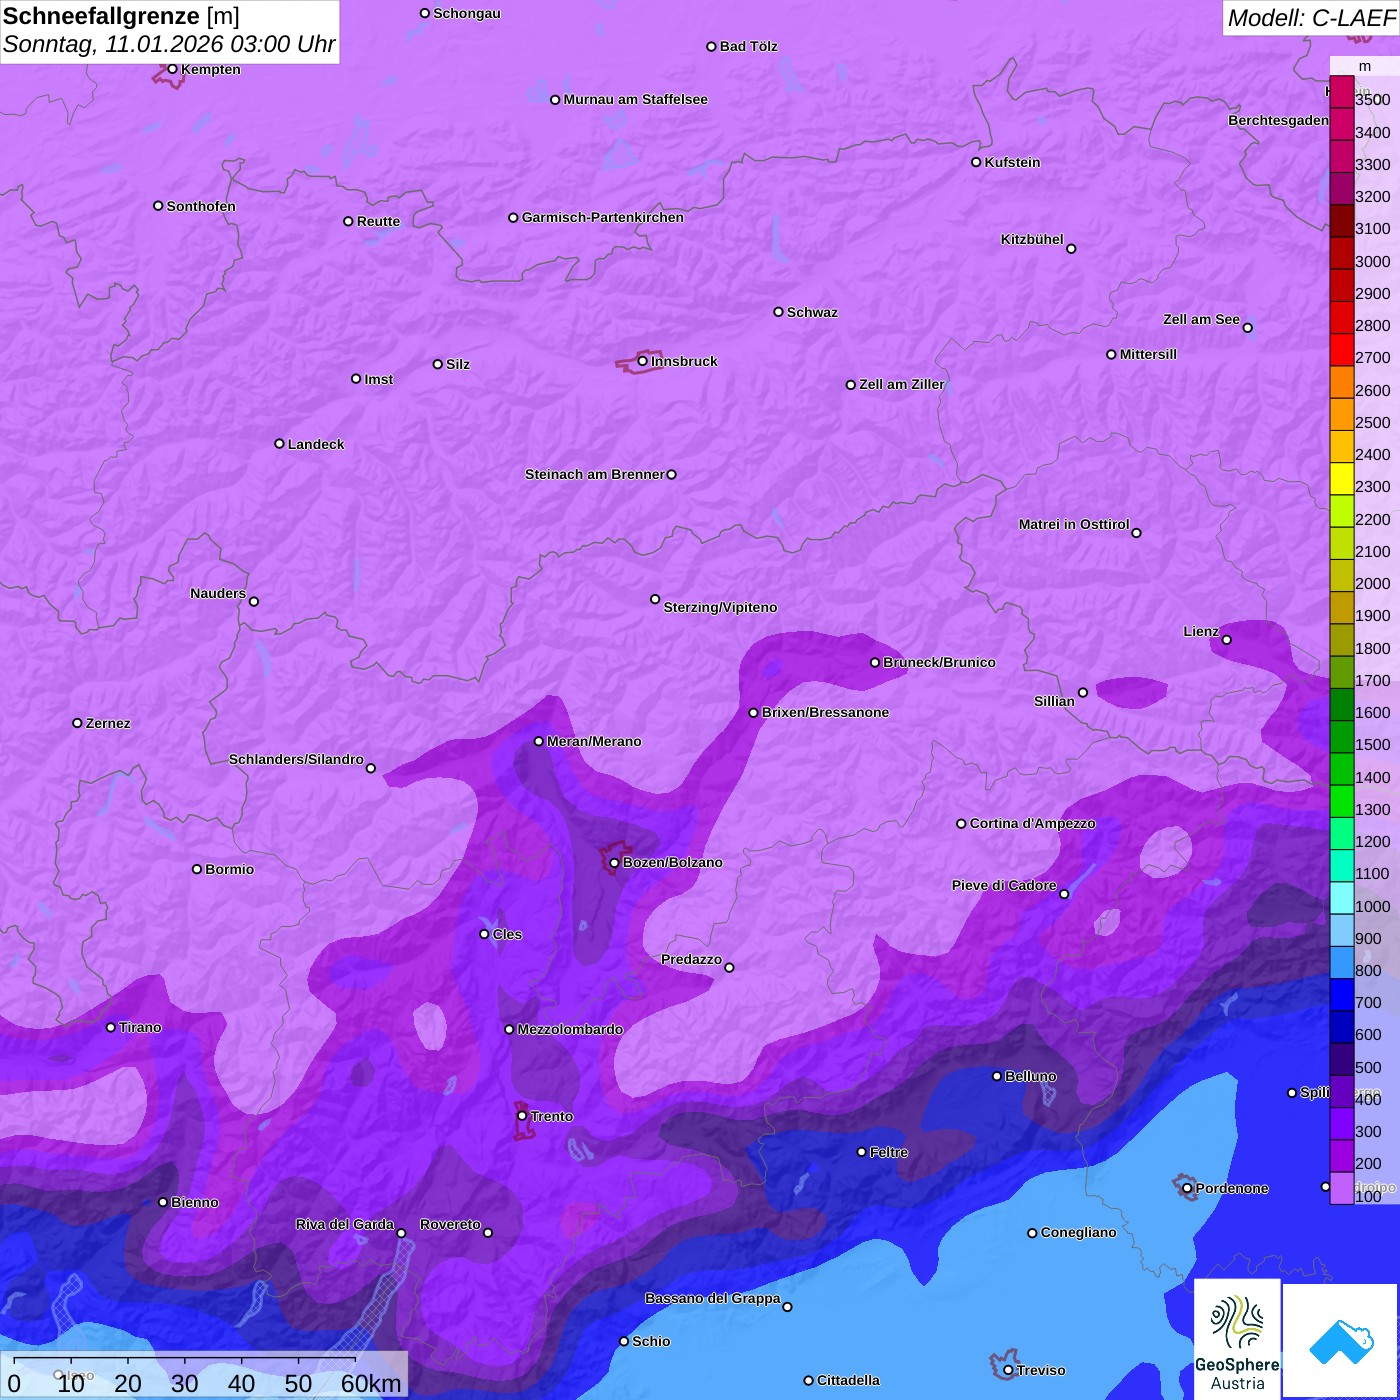Click the Treviso city marker circle

click(x=1008, y=1370)
